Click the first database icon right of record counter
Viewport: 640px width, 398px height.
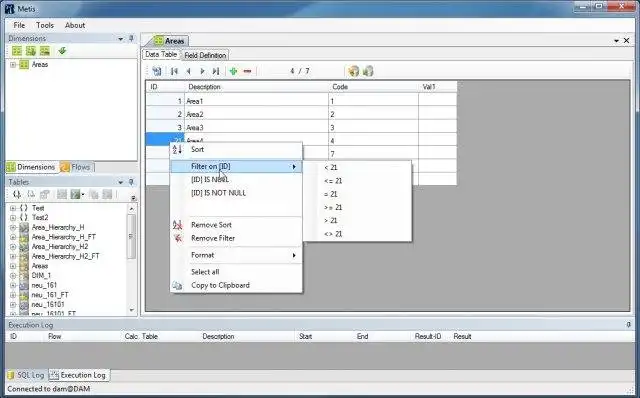click(x=353, y=71)
